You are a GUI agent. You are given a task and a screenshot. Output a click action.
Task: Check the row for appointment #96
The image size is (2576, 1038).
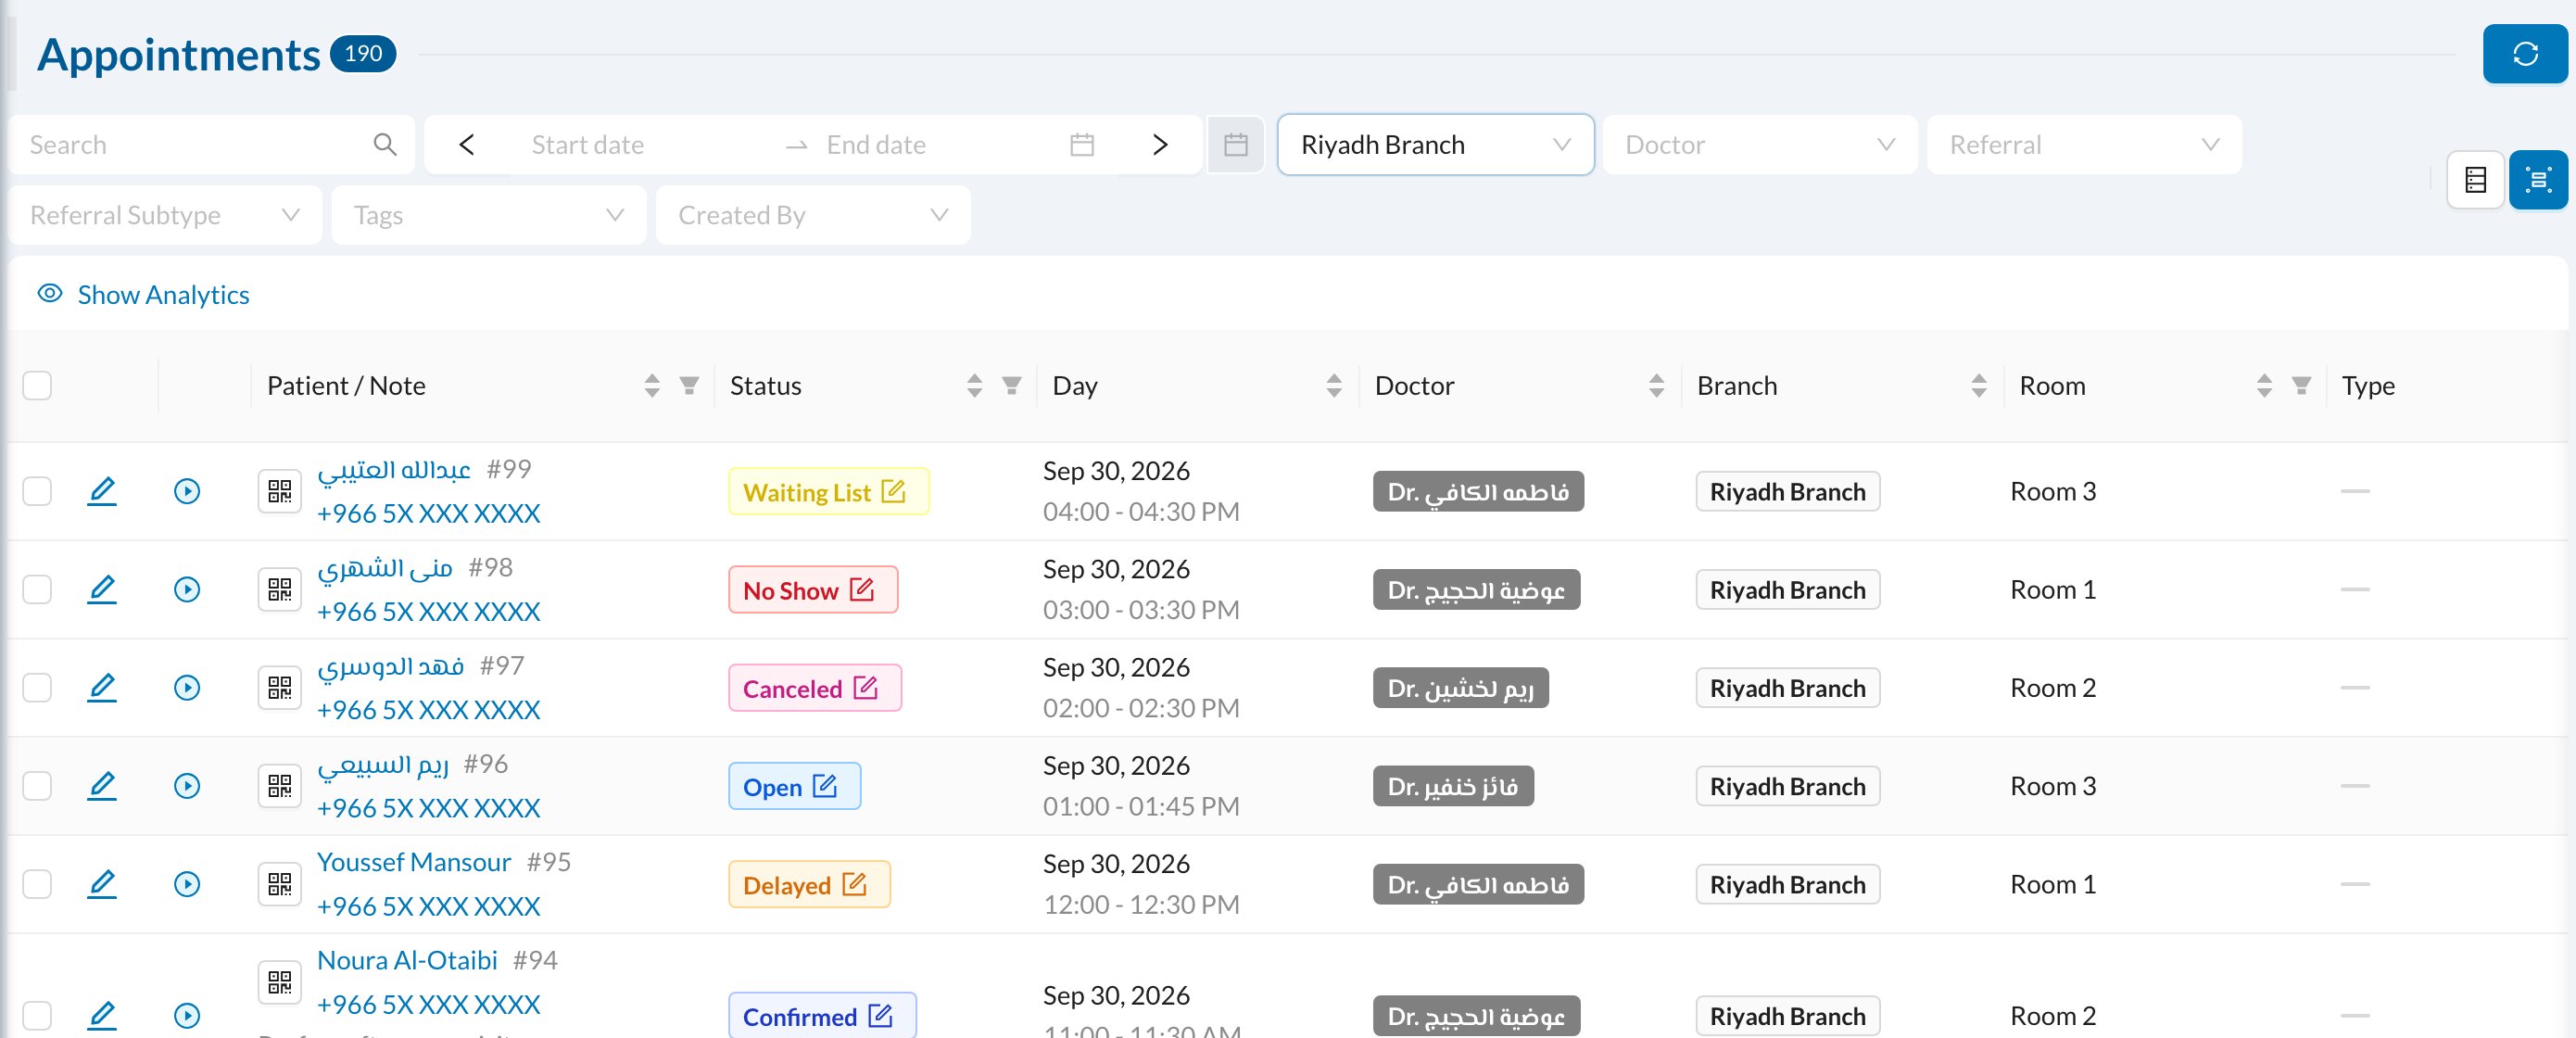[x=37, y=786]
